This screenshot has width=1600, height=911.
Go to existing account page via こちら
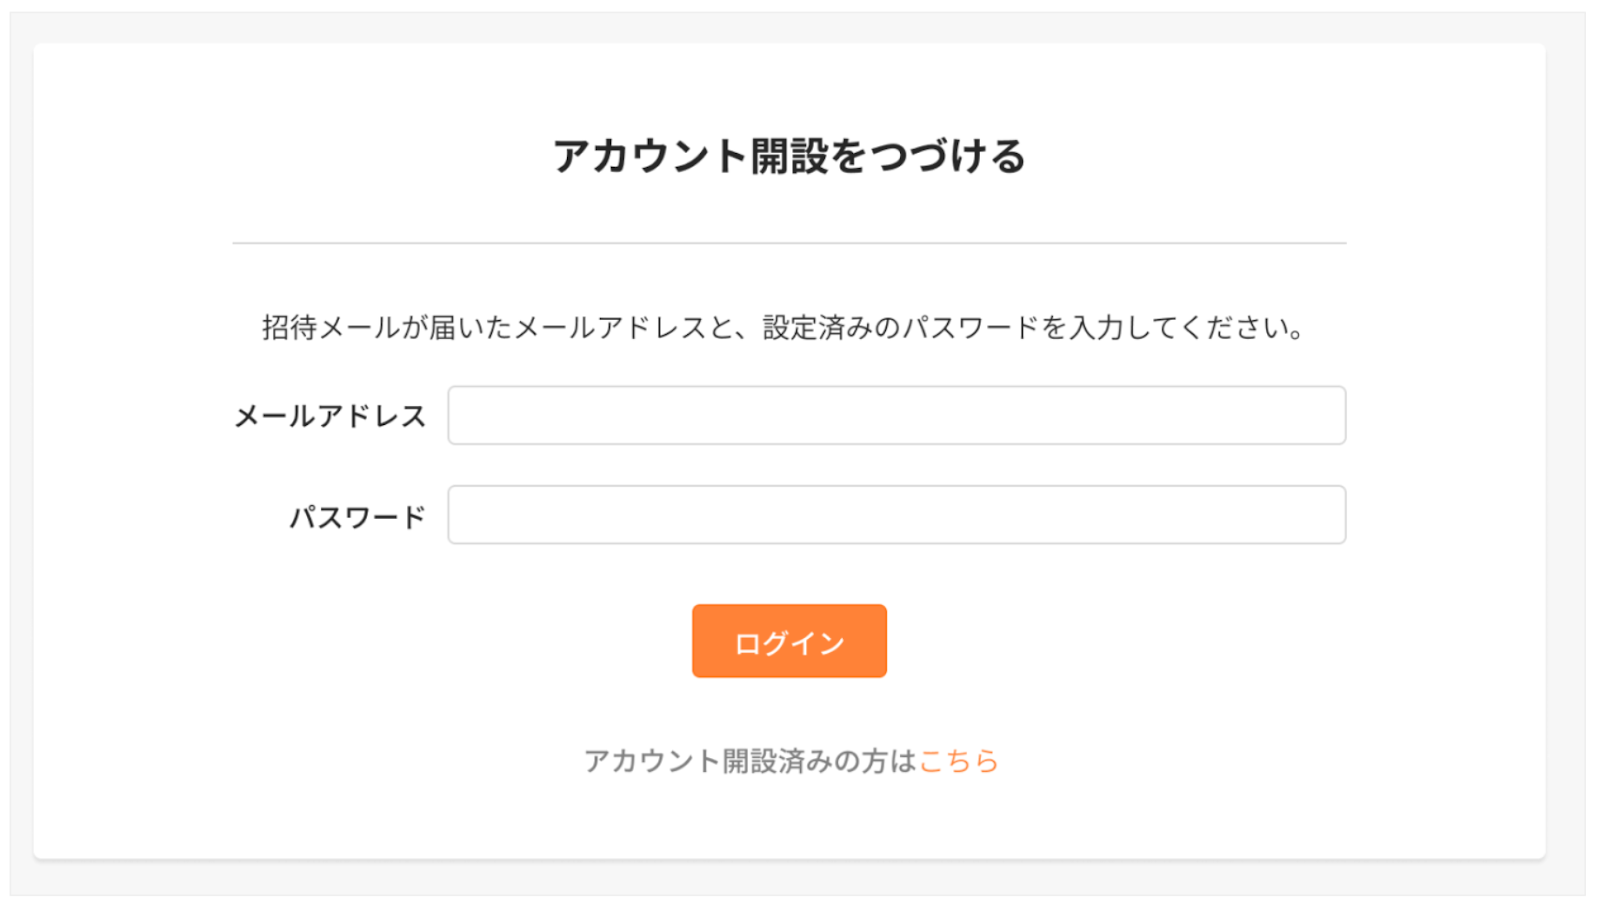(958, 761)
